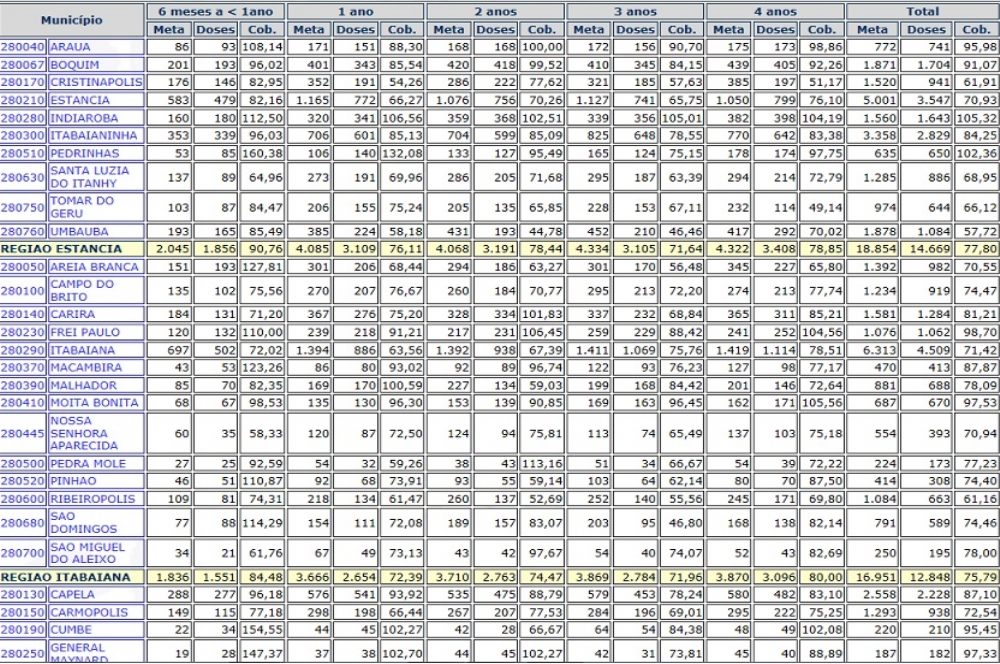The width and height of the screenshot is (1000, 664).
Task: Select the INDIAROBA municipality link
Action: point(84,118)
